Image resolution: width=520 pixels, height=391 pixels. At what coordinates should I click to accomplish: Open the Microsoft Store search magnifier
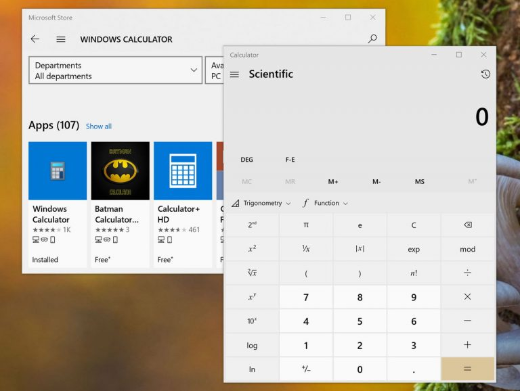(x=372, y=39)
